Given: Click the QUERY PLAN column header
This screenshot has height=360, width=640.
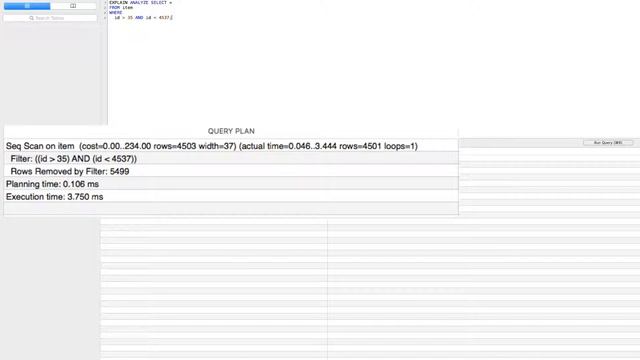Looking at the screenshot, I should pyautogui.click(x=231, y=131).
